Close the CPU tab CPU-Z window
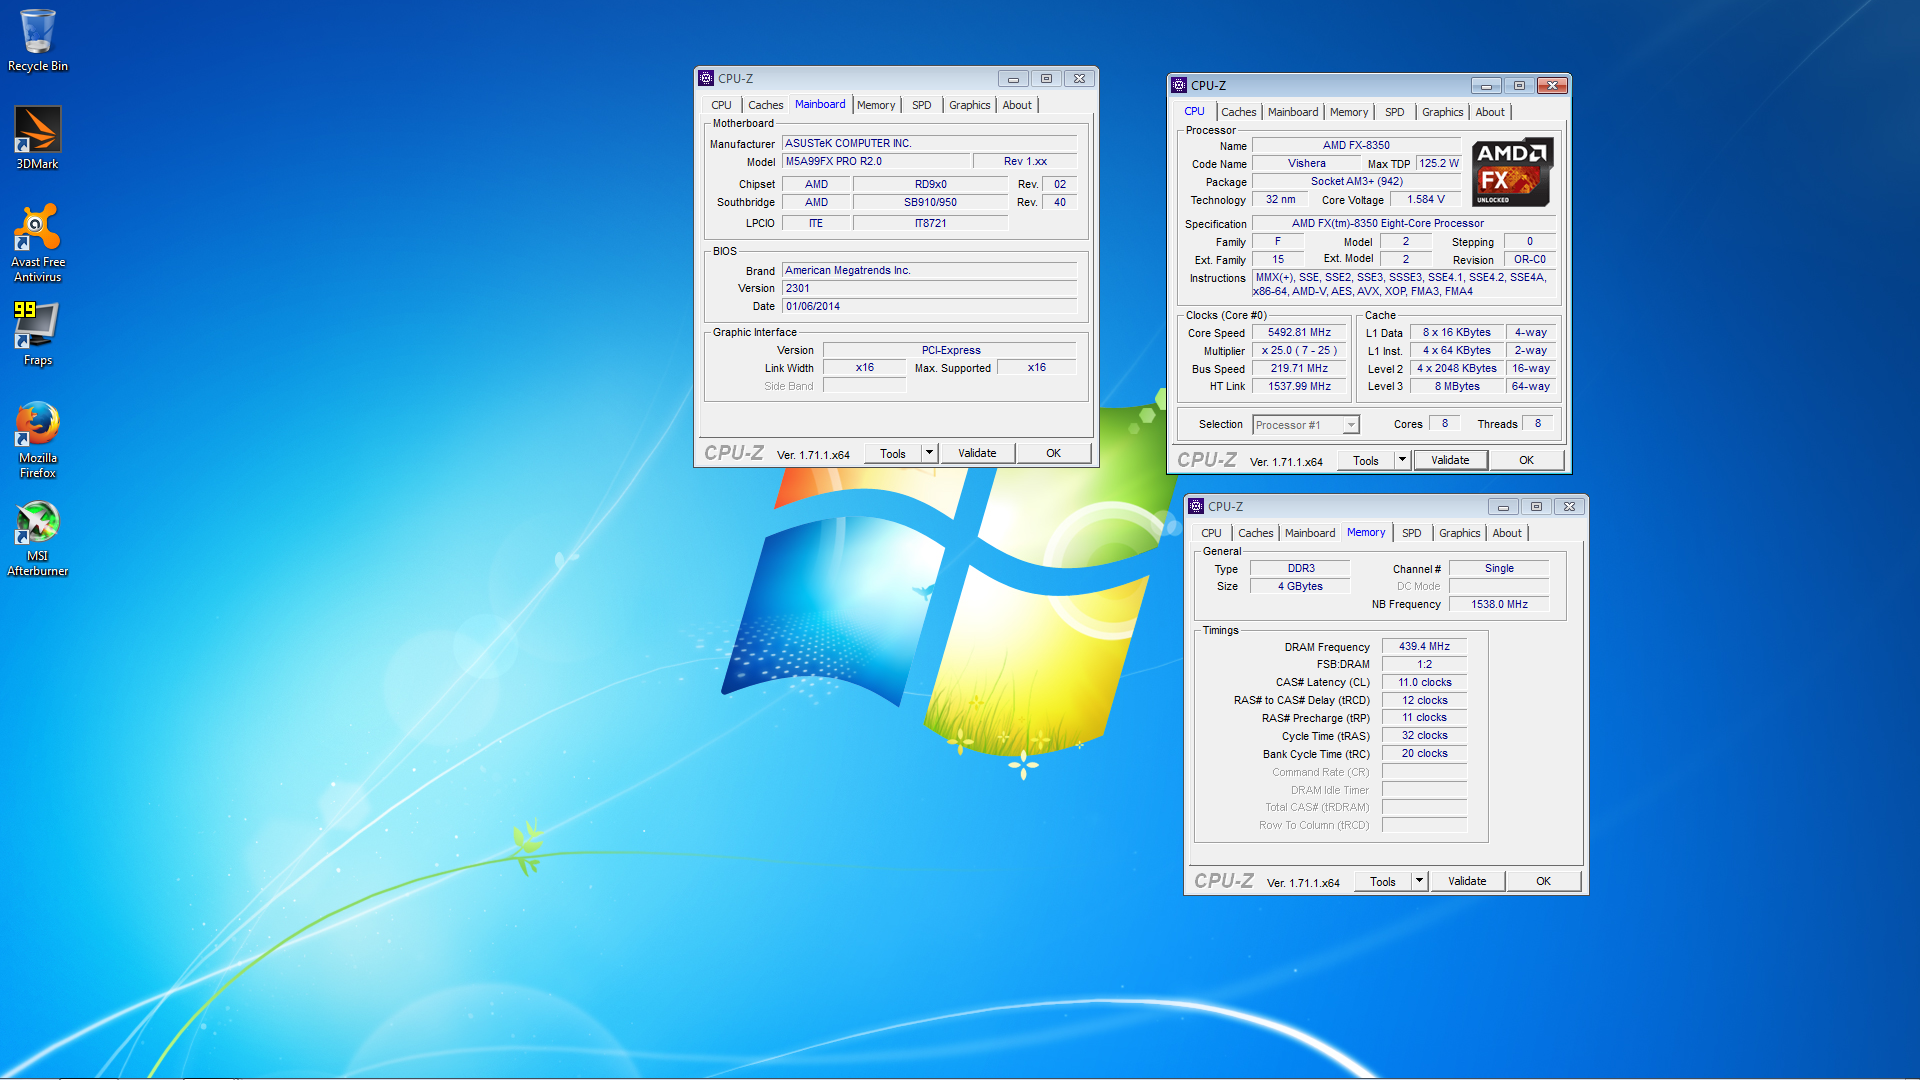Viewport: 1920px width, 1080px height. tap(1552, 85)
